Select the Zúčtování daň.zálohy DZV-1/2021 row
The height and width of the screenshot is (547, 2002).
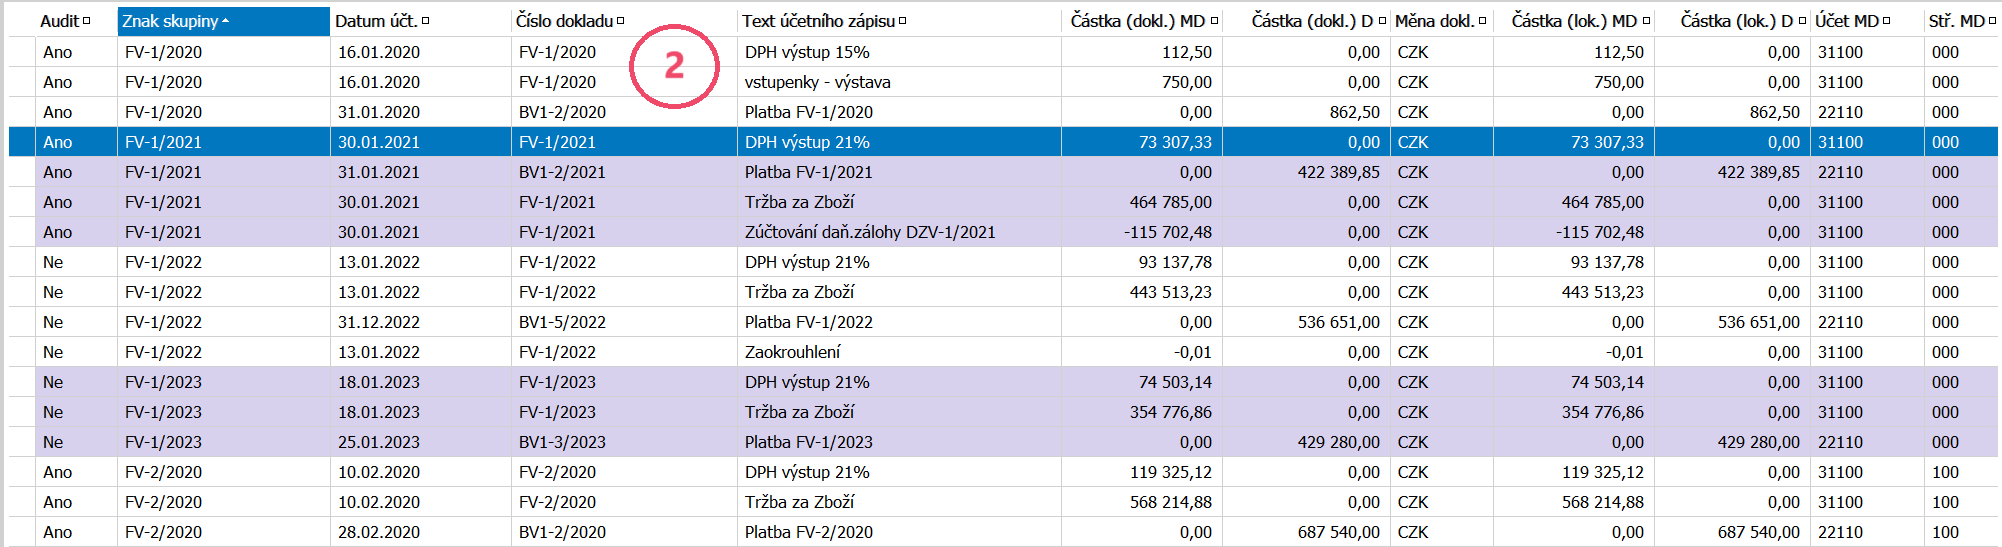coord(869,232)
